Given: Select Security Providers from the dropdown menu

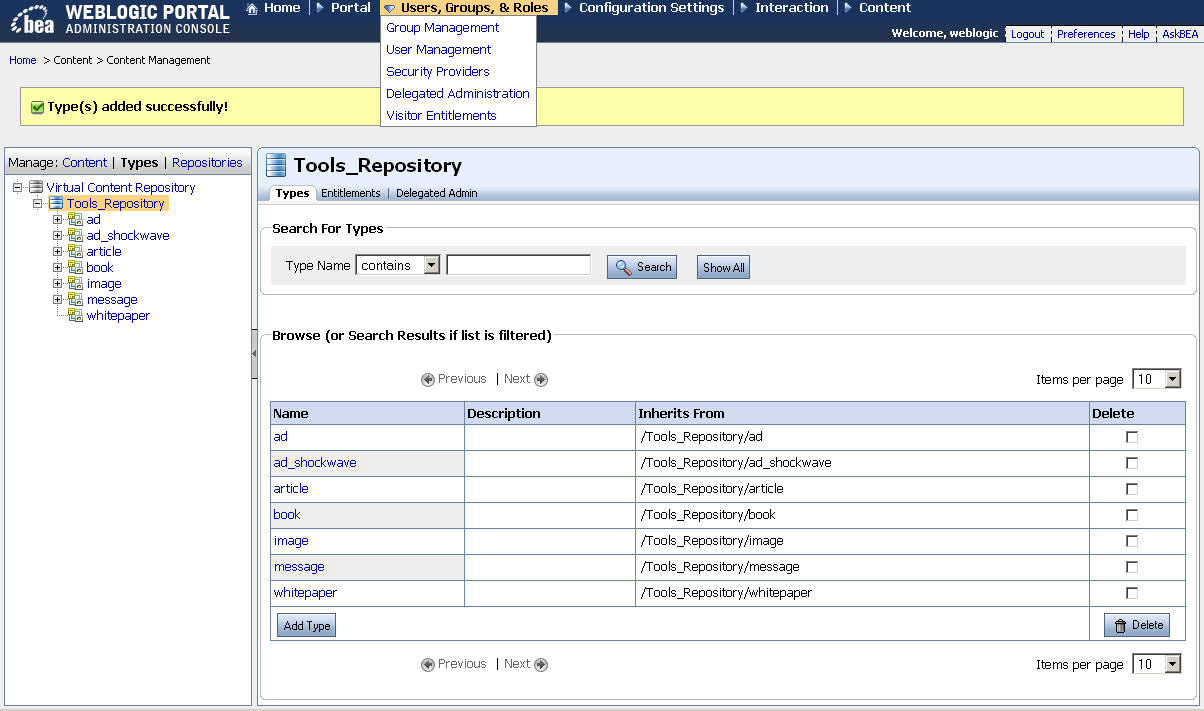Looking at the screenshot, I should [438, 72].
